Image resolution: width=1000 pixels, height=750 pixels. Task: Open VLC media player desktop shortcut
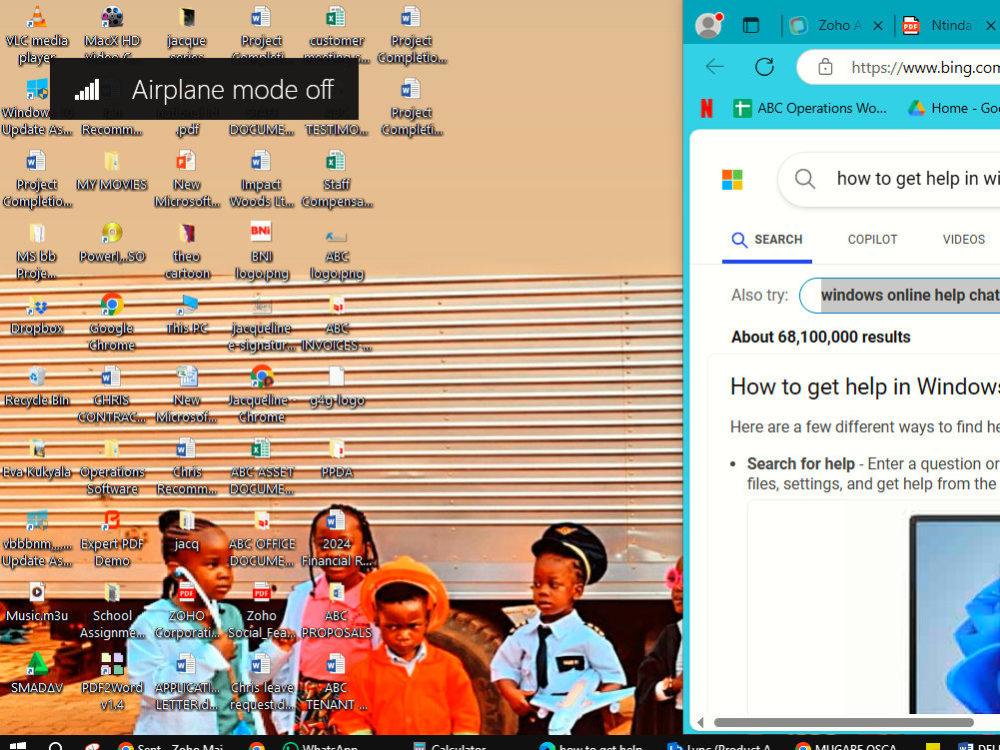coord(37,34)
